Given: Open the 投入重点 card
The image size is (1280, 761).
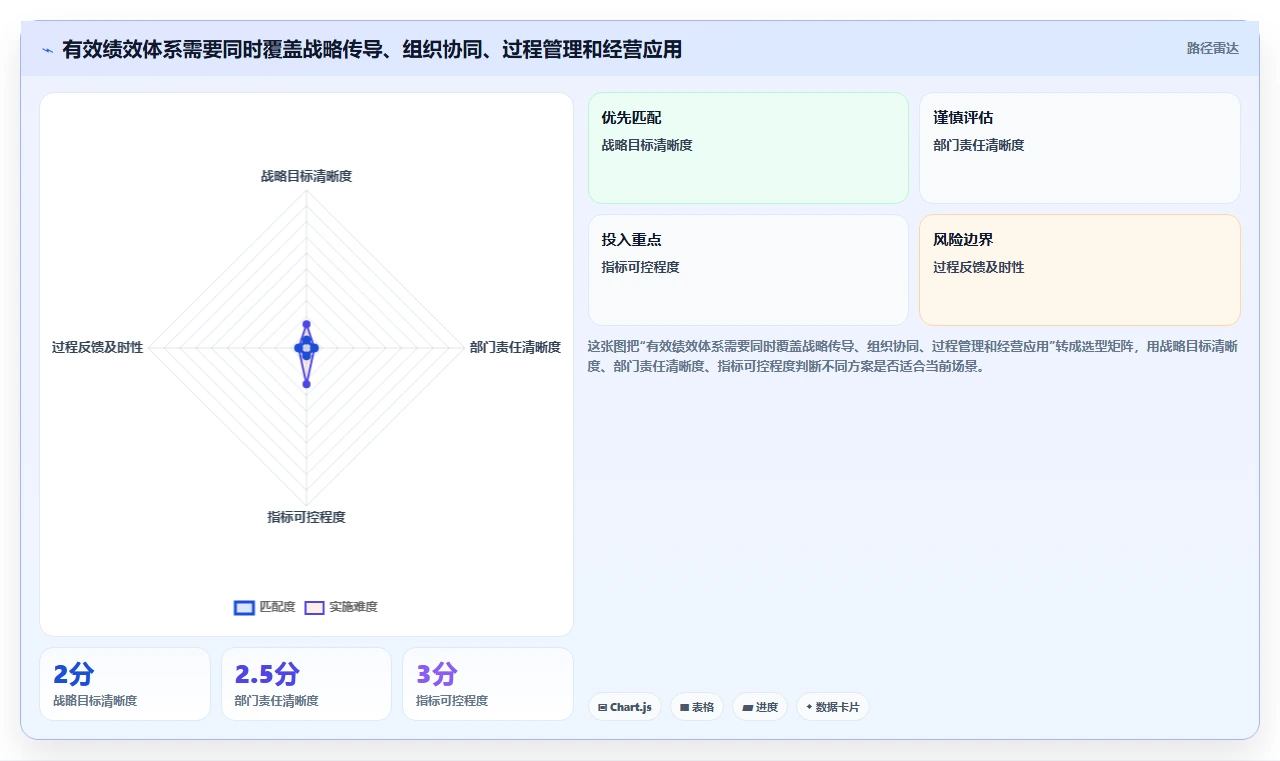Looking at the screenshot, I should (748, 270).
